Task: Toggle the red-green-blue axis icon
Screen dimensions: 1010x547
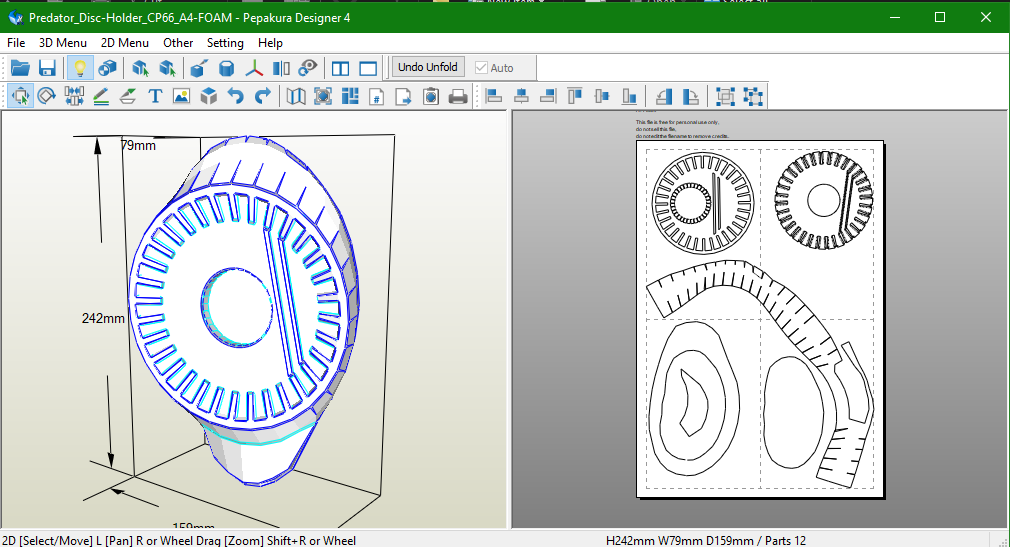Action: point(254,68)
